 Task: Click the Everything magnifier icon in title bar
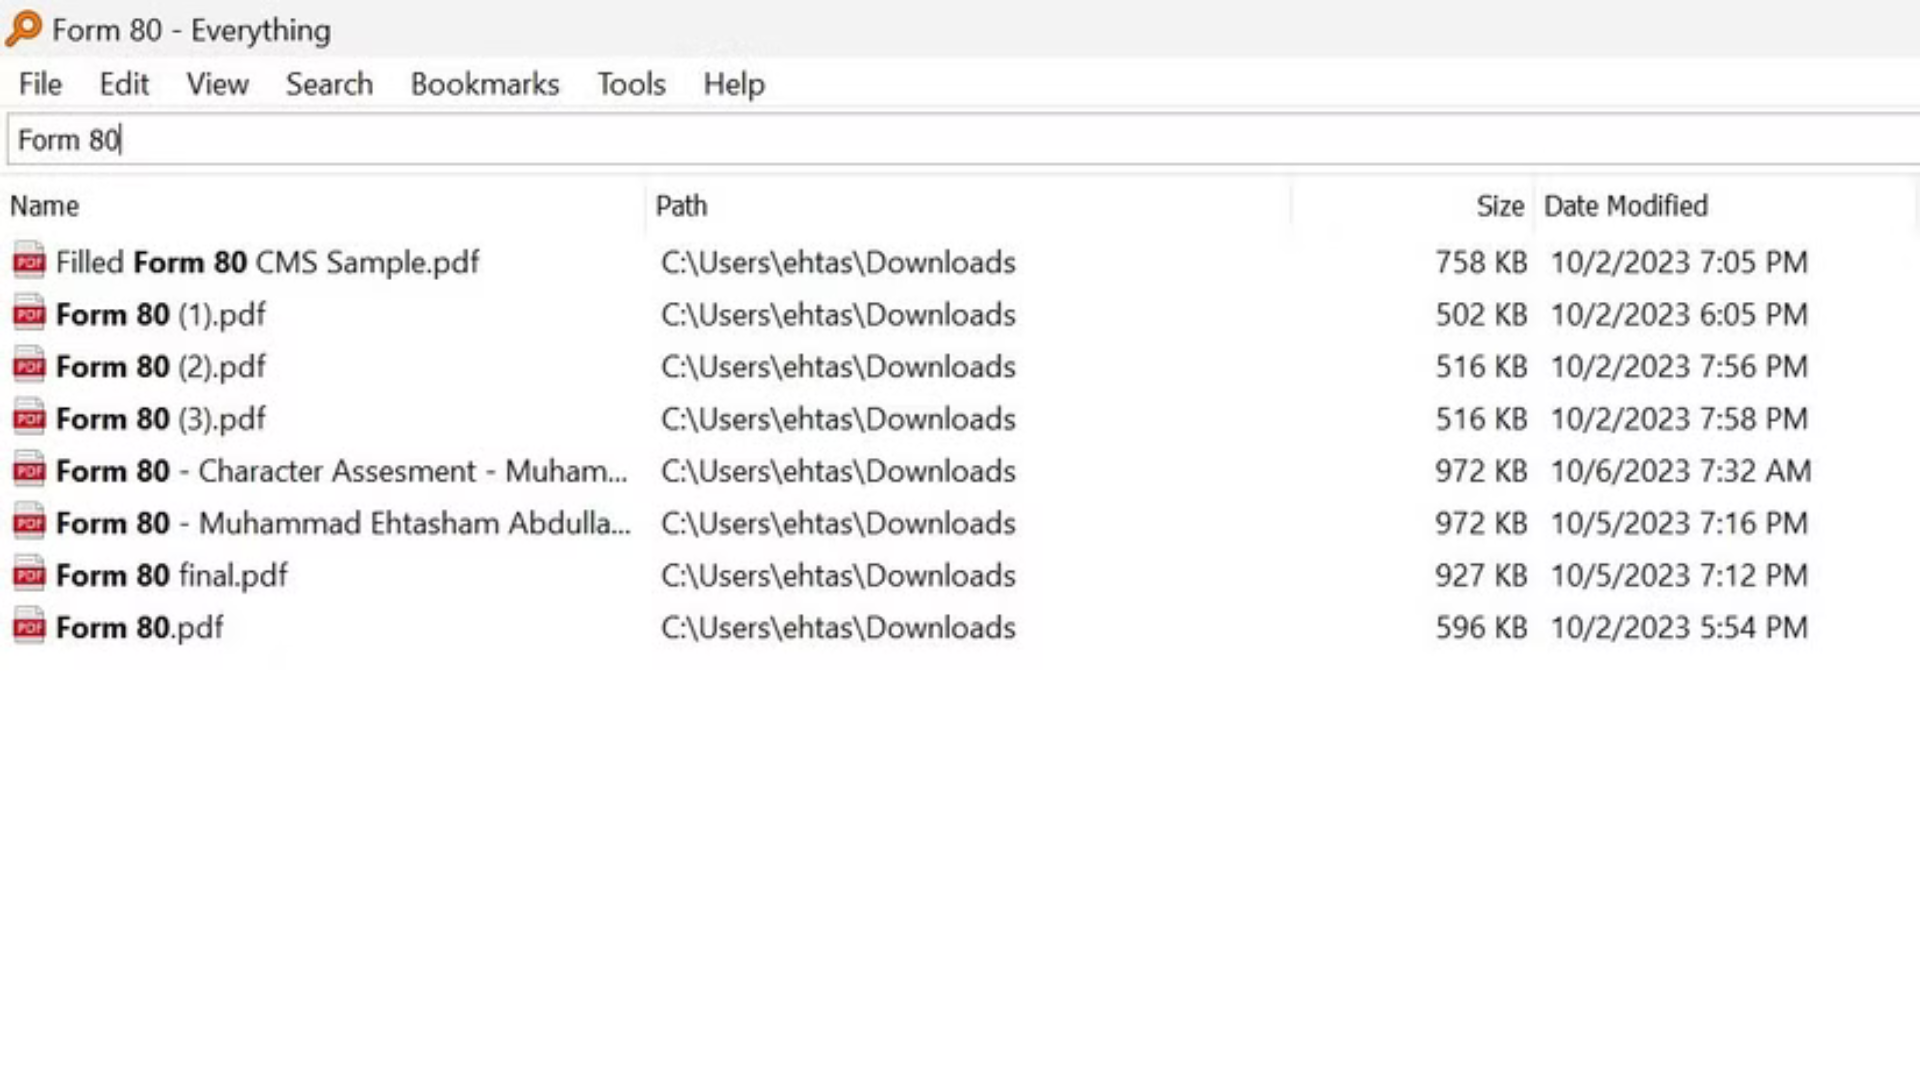(x=24, y=29)
